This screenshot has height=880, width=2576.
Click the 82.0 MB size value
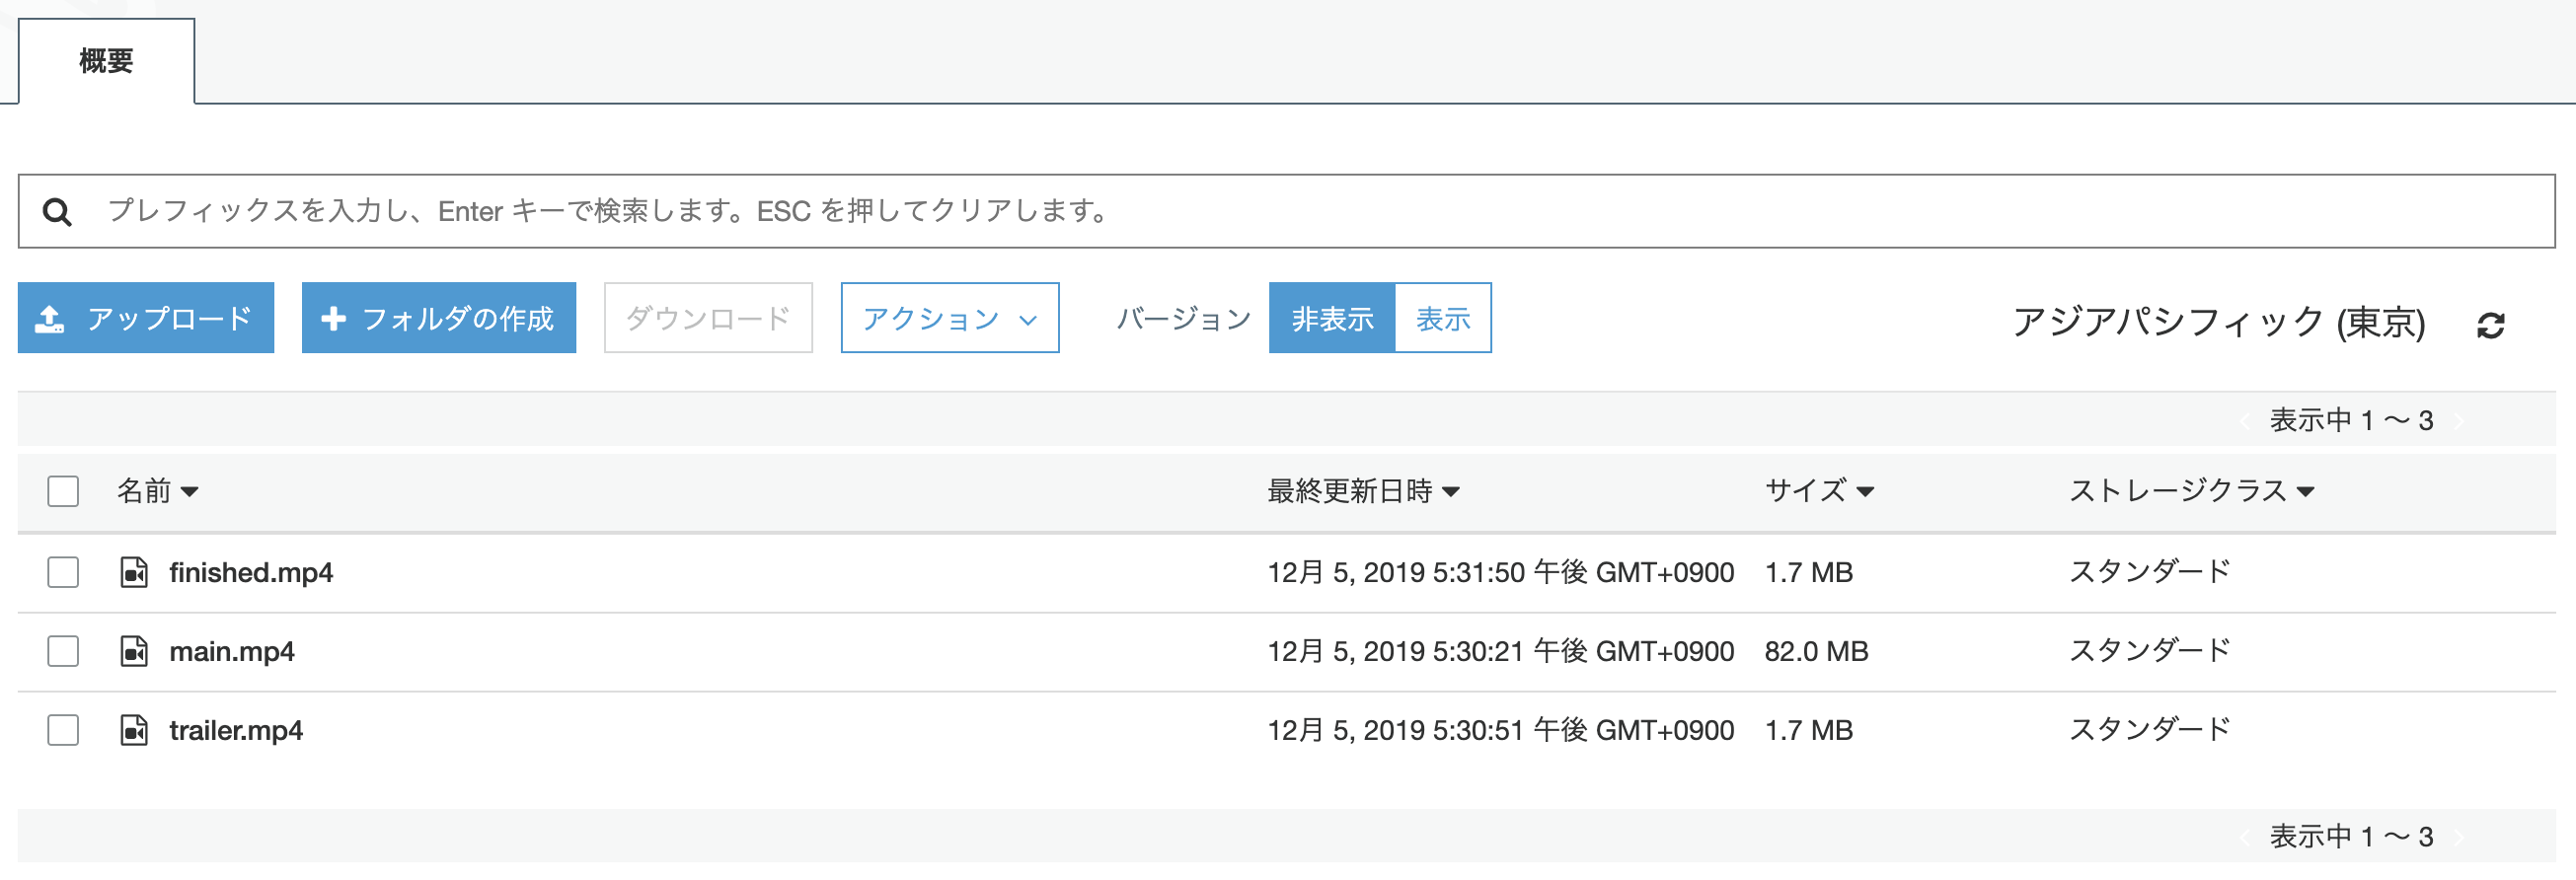(x=1816, y=651)
